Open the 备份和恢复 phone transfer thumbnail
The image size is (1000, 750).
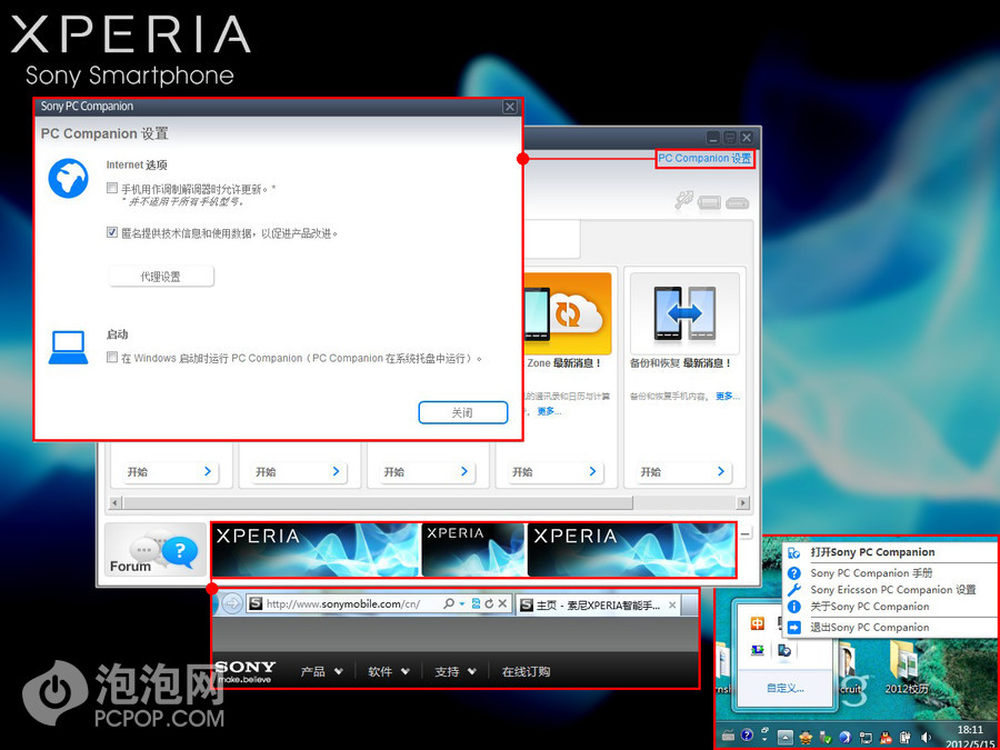(684, 314)
